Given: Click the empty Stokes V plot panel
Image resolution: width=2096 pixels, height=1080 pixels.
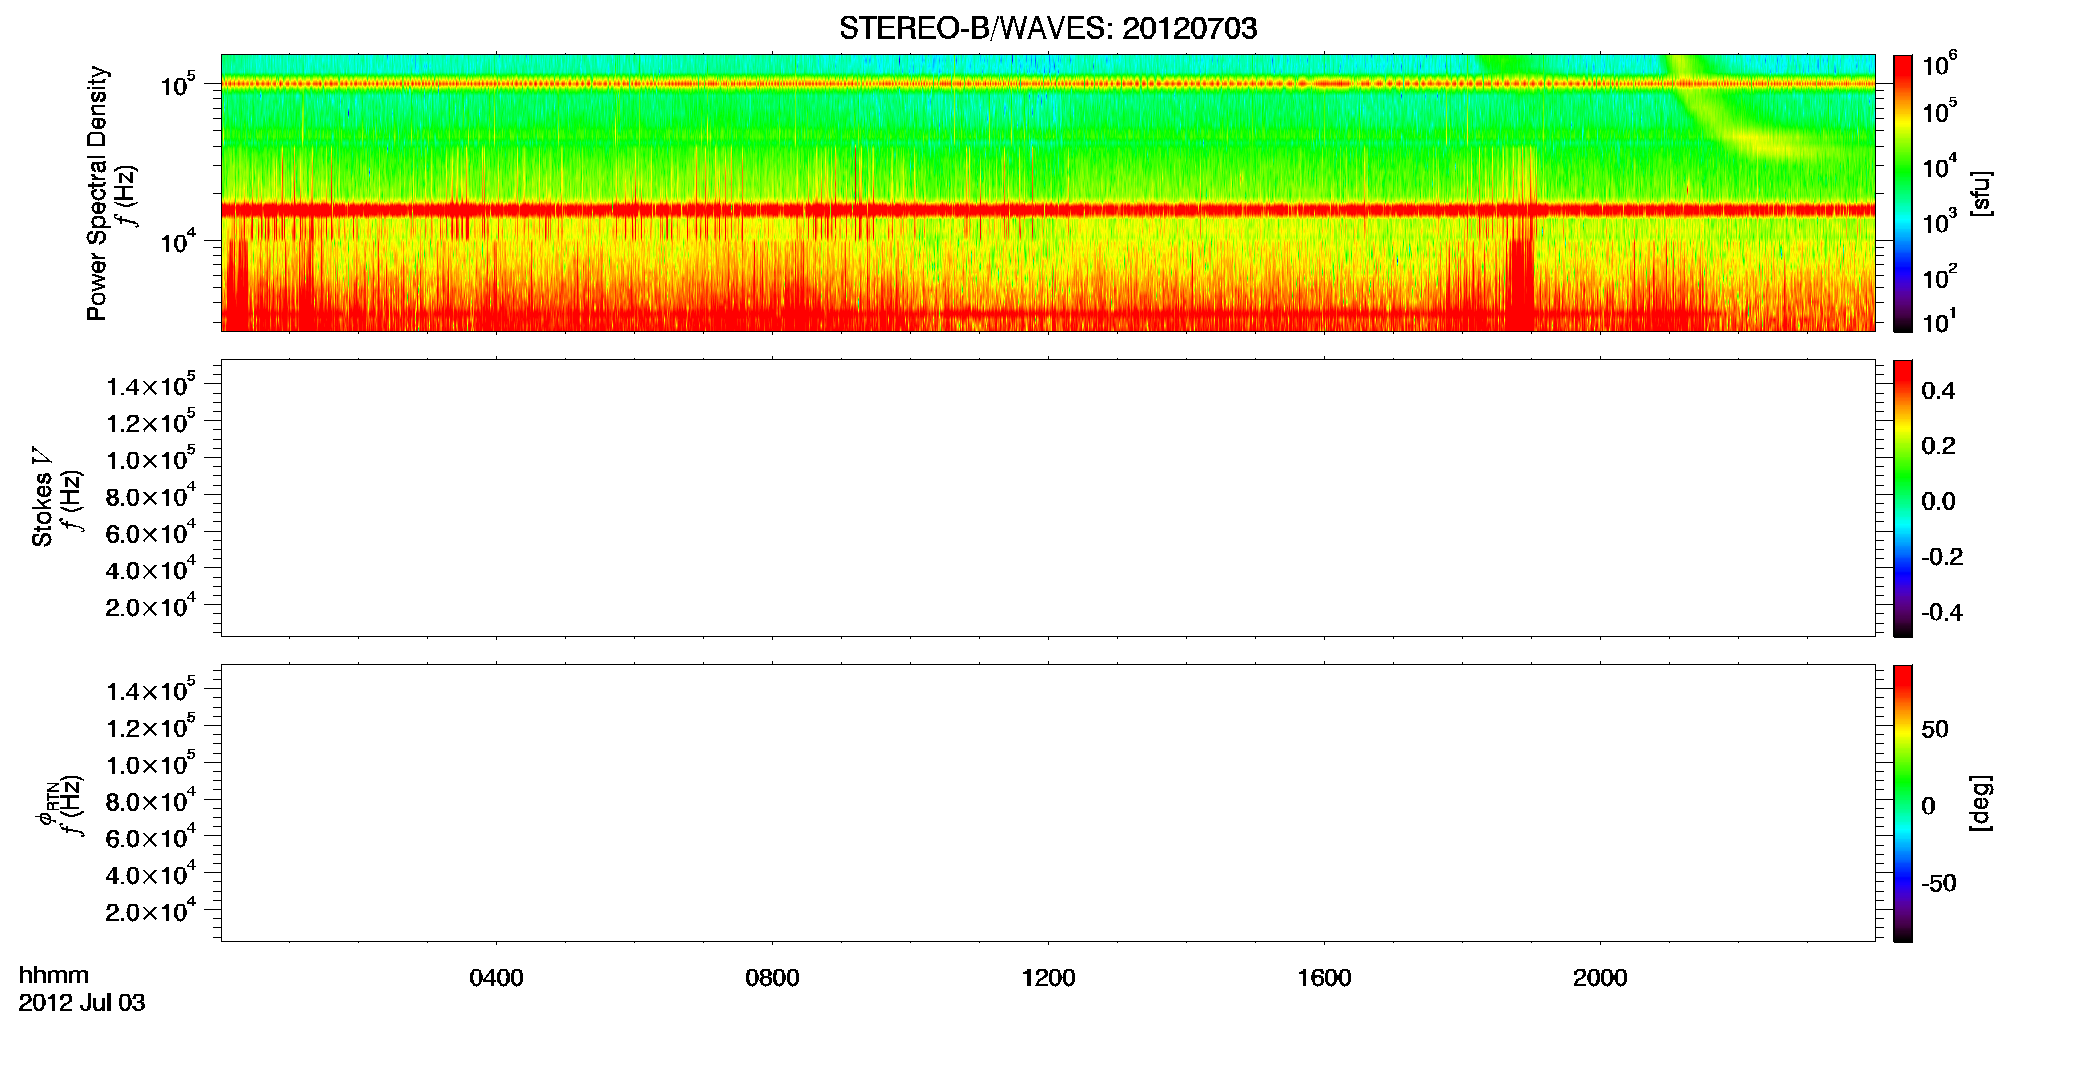Looking at the screenshot, I should click(1048, 498).
